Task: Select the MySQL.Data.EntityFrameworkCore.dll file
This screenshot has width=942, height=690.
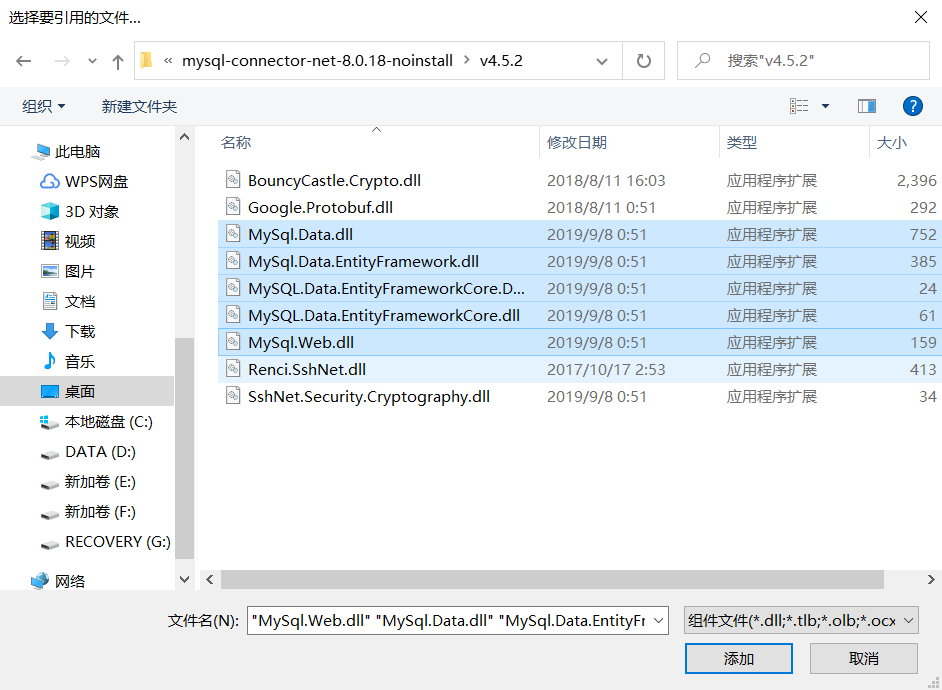Action: click(x=580, y=315)
